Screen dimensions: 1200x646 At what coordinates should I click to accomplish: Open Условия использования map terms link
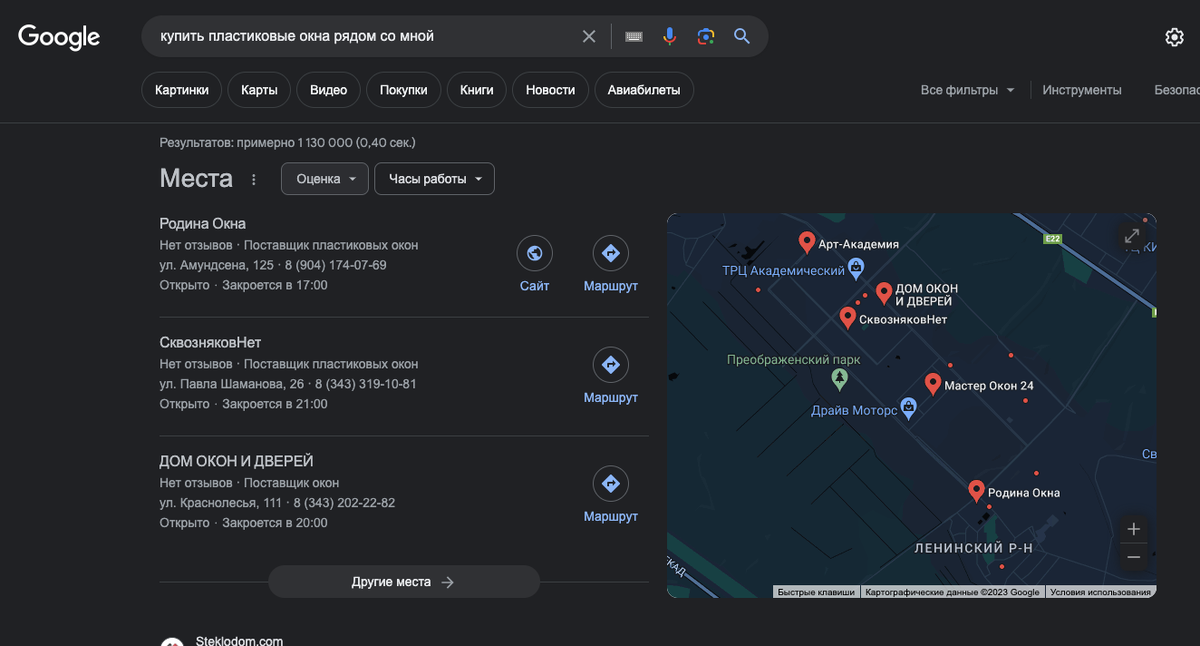1100,592
